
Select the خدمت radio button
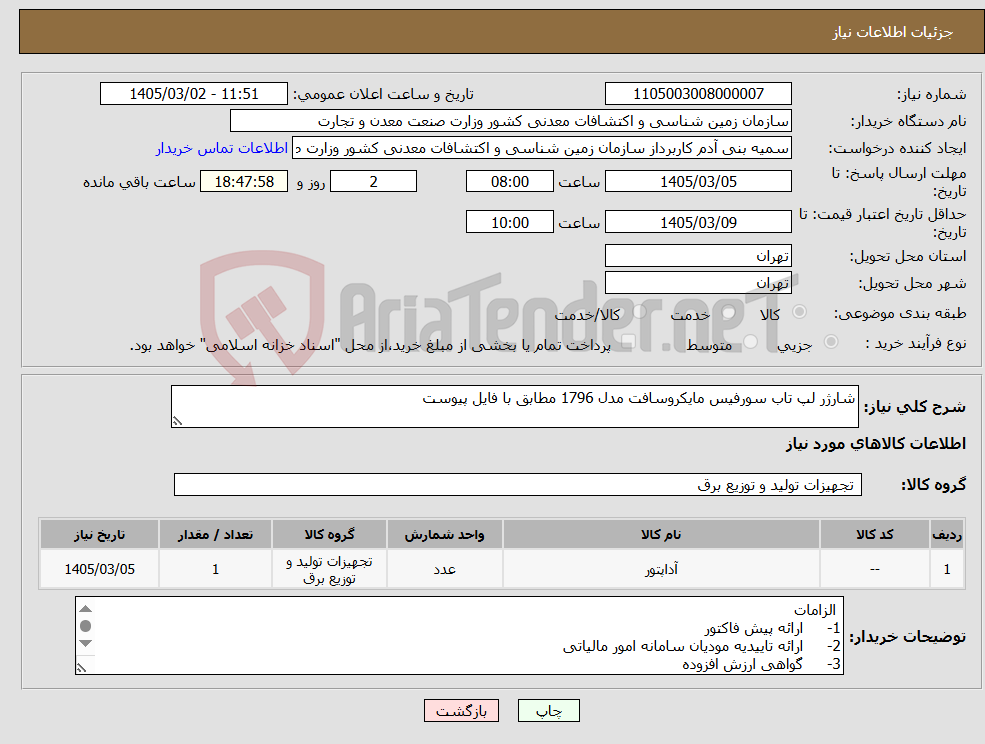(729, 312)
